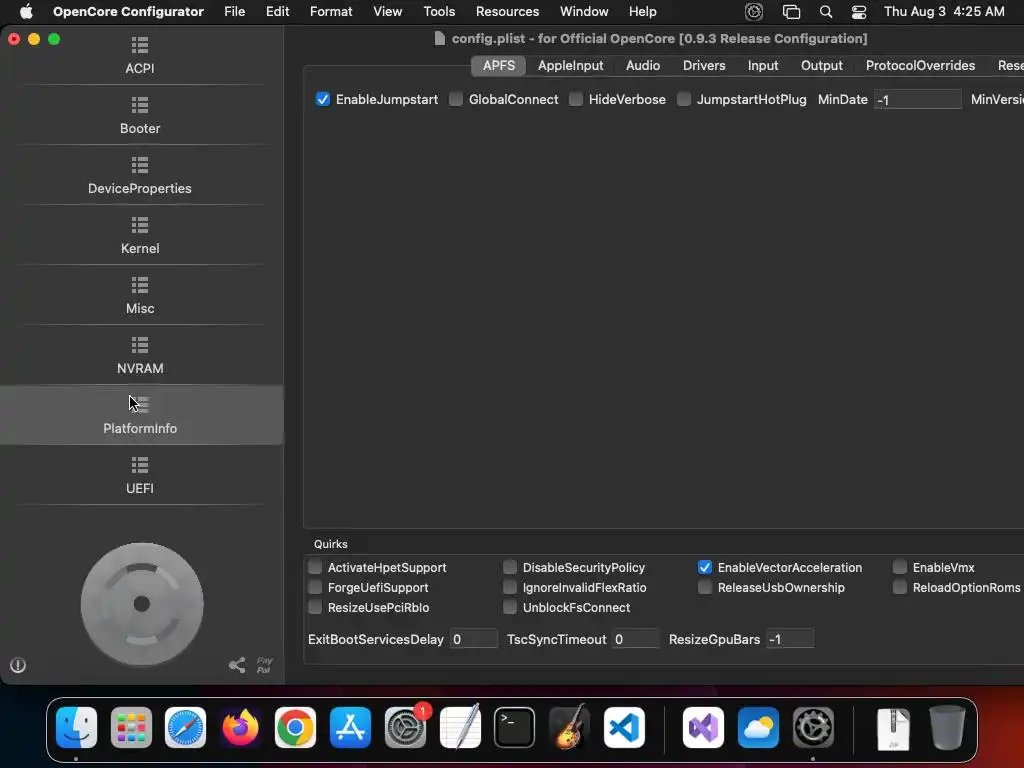Viewport: 1024px width, 768px height.
Task: Select the APFS tab
Action: pyautogui.click(x=499, y=65)
